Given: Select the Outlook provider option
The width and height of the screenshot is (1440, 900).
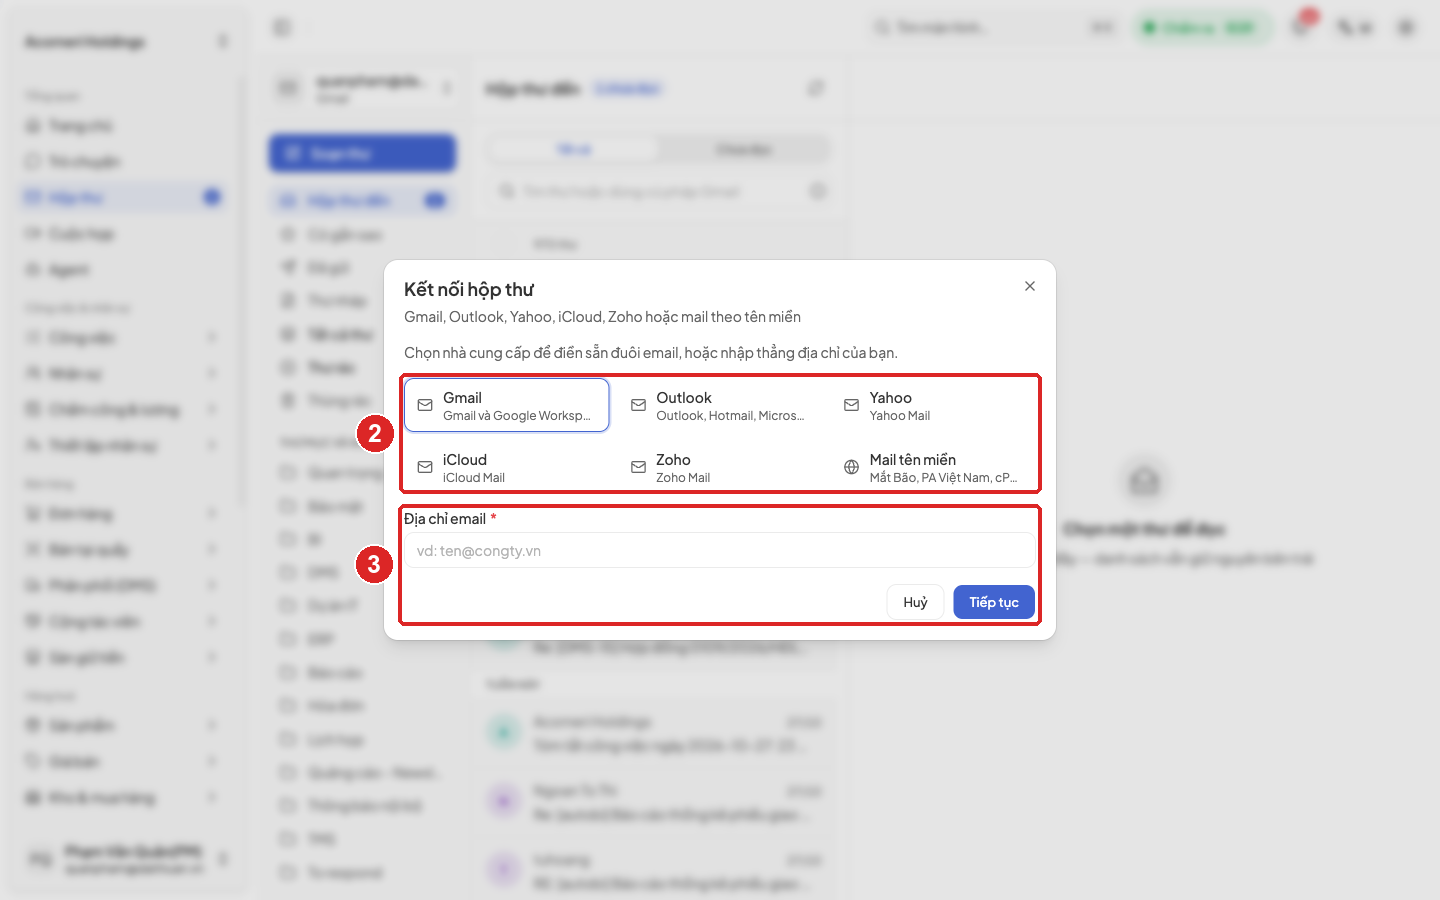Looking at the screenshot, I should click(x=720, y=405).
